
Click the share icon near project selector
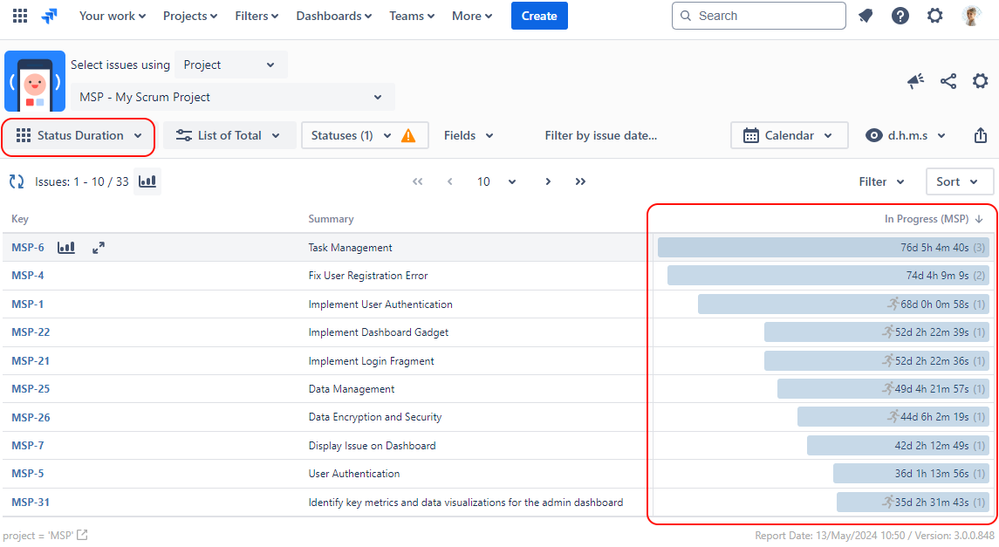948,81
